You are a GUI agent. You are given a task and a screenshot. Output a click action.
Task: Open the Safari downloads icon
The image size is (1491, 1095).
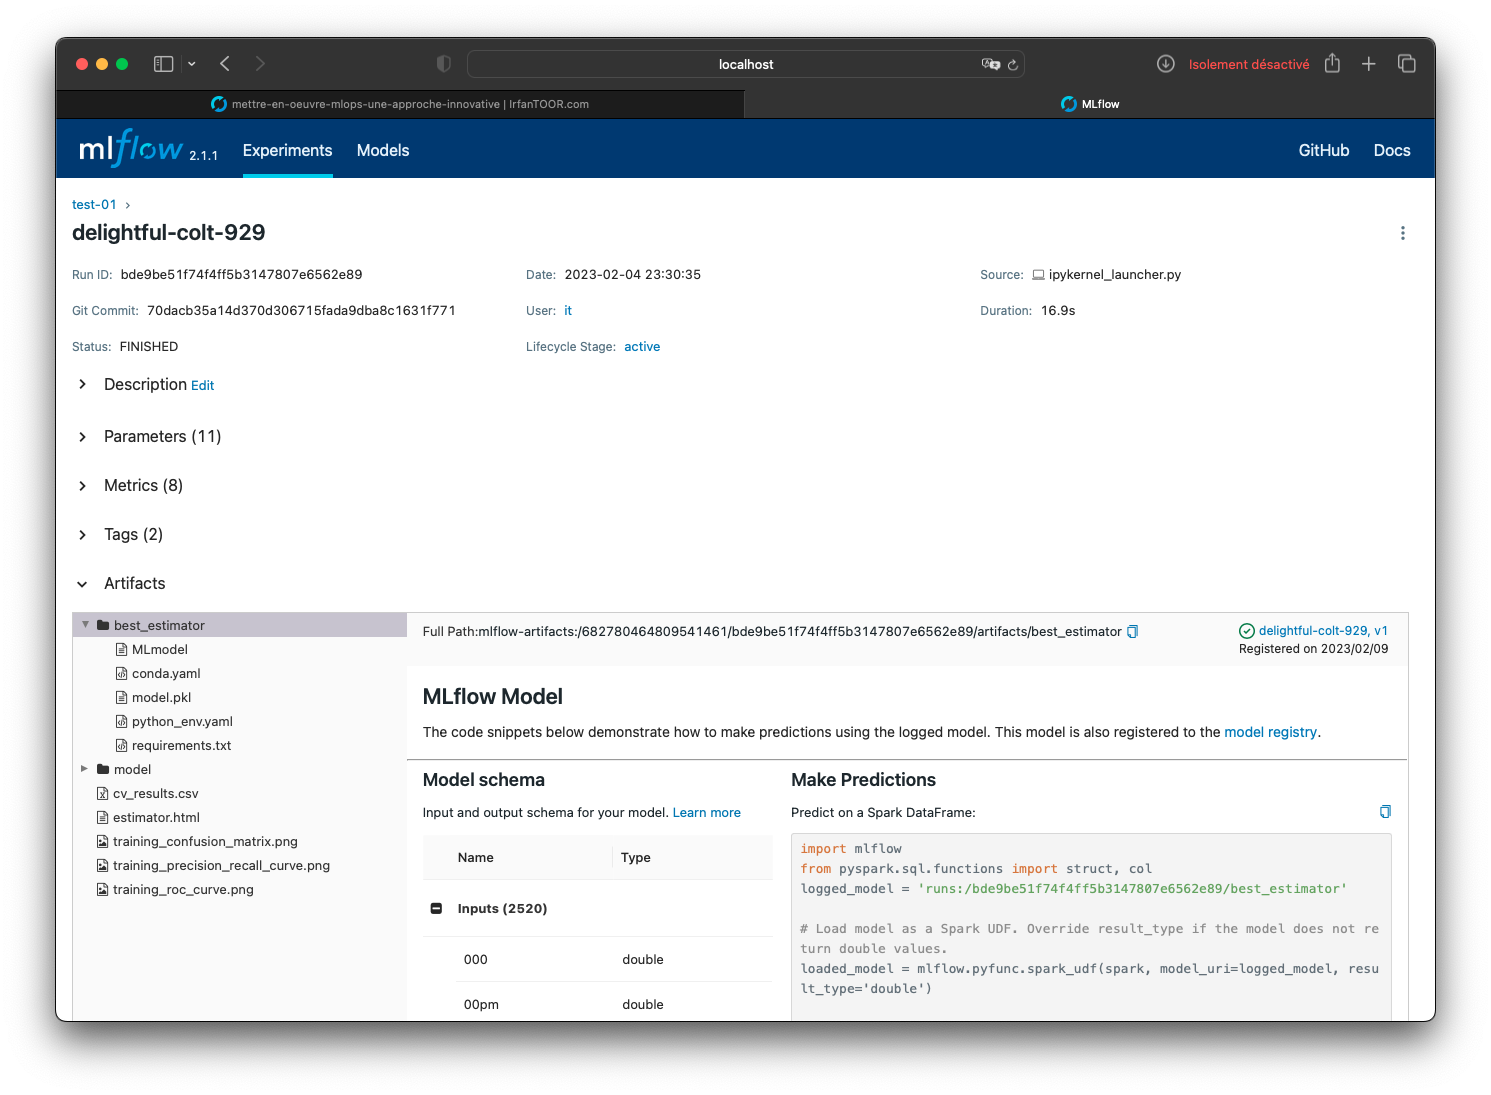click(x=1165, y=64)
